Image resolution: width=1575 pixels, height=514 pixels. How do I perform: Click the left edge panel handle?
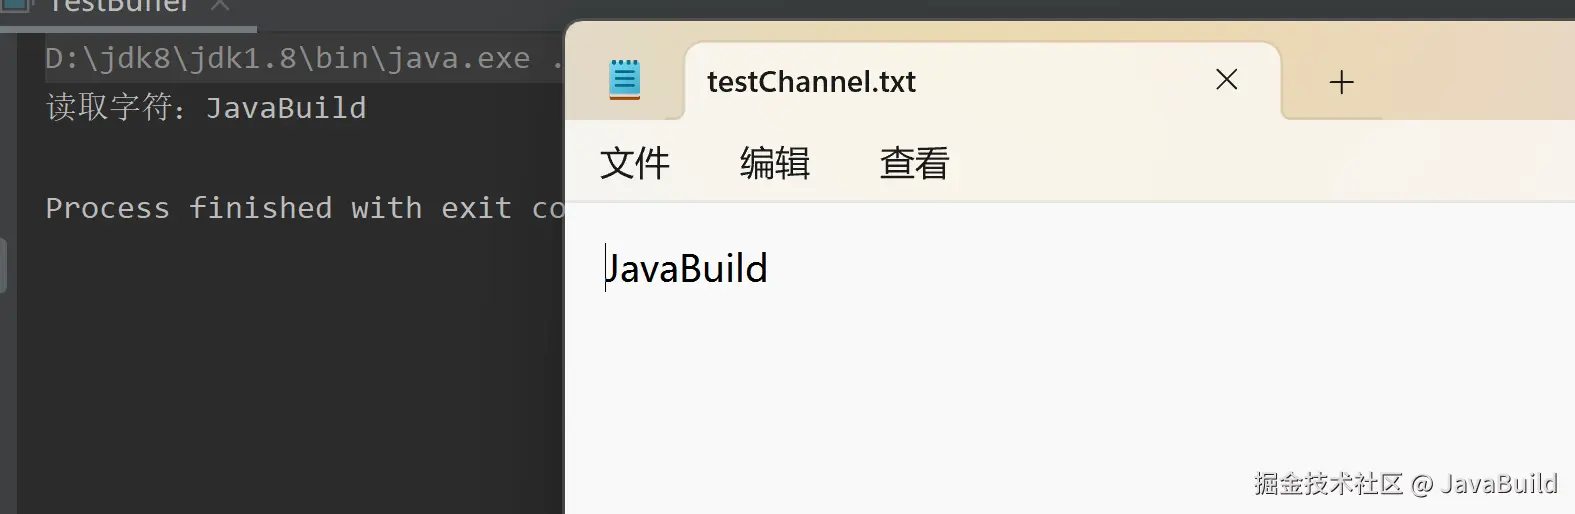(x=4, y=265)
